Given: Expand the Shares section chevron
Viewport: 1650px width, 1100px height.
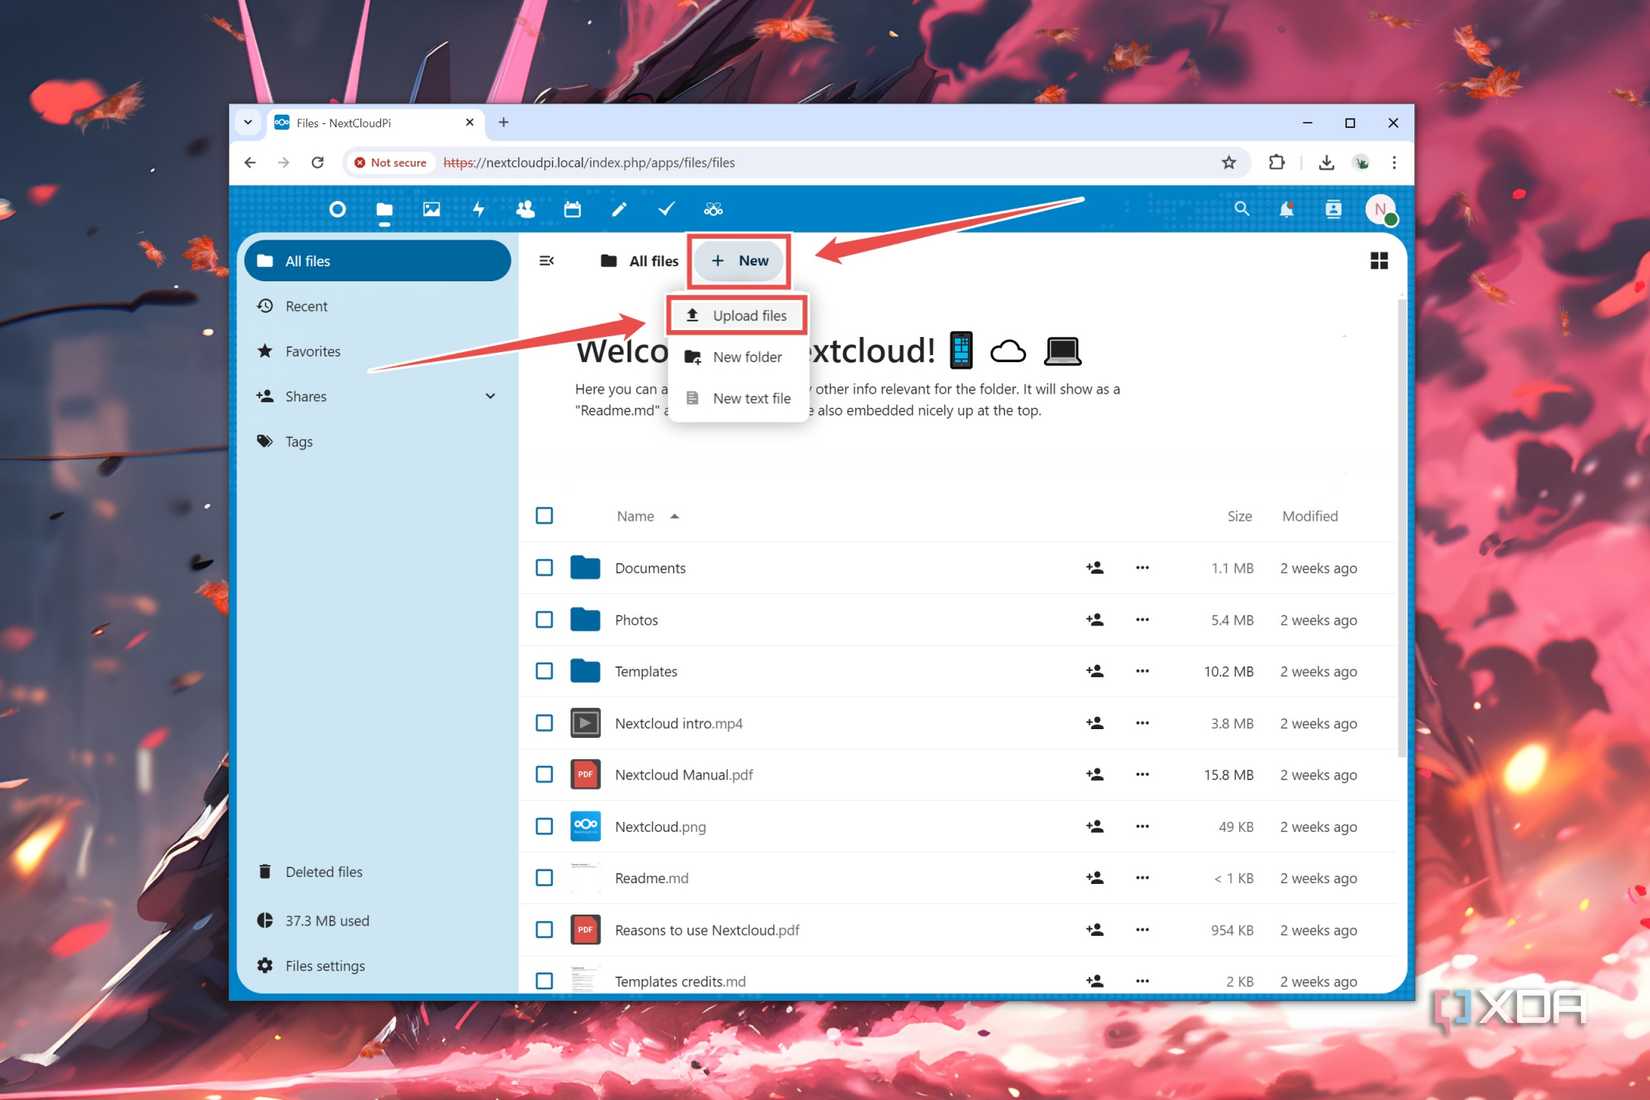Looking at the screenshot, I should pos(490,396).
